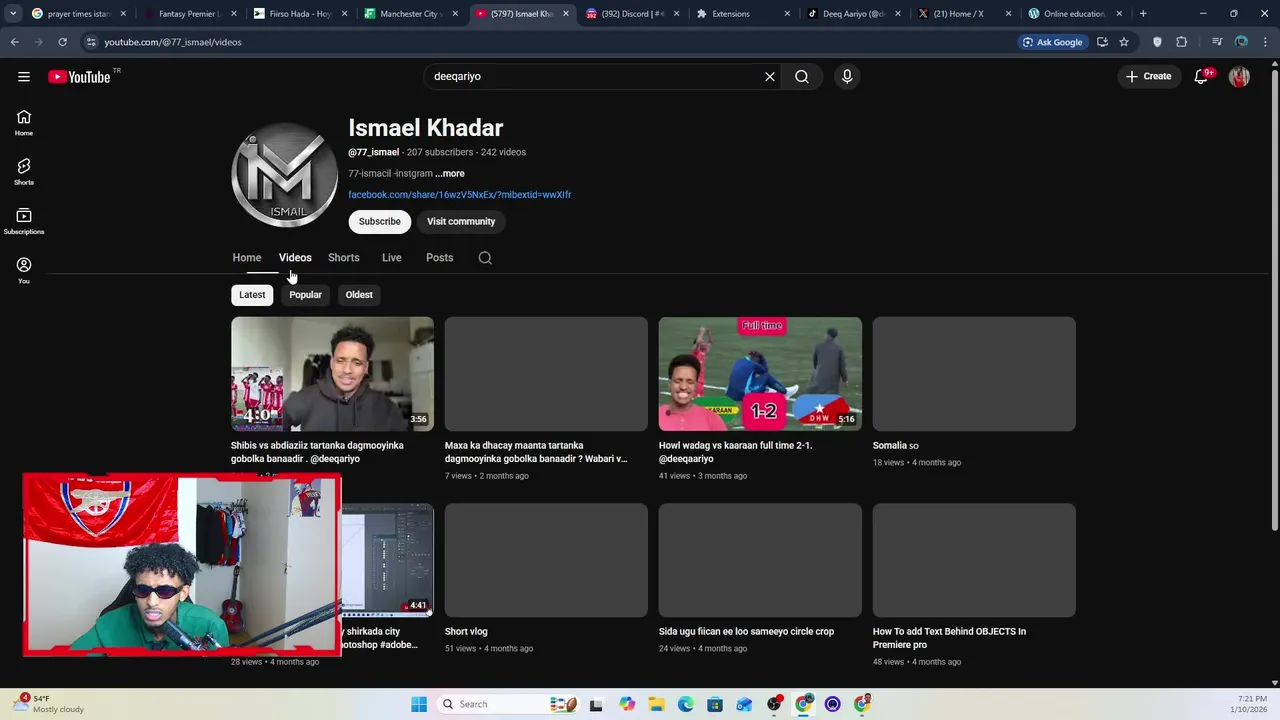1280x720 pixels.
Task: Open the YouTube guide hamburger menu
Action: [24, 76]
